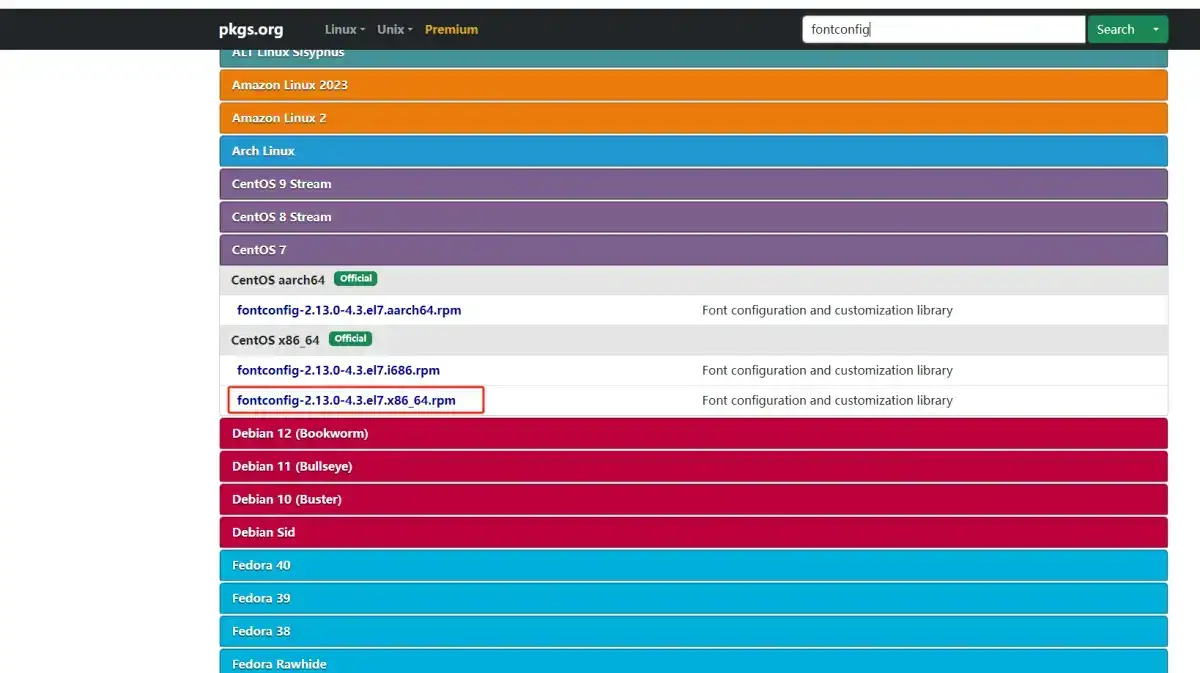Collapse the CentOS 7 section
Viewport: 1200px width, 673px height.
259,250
